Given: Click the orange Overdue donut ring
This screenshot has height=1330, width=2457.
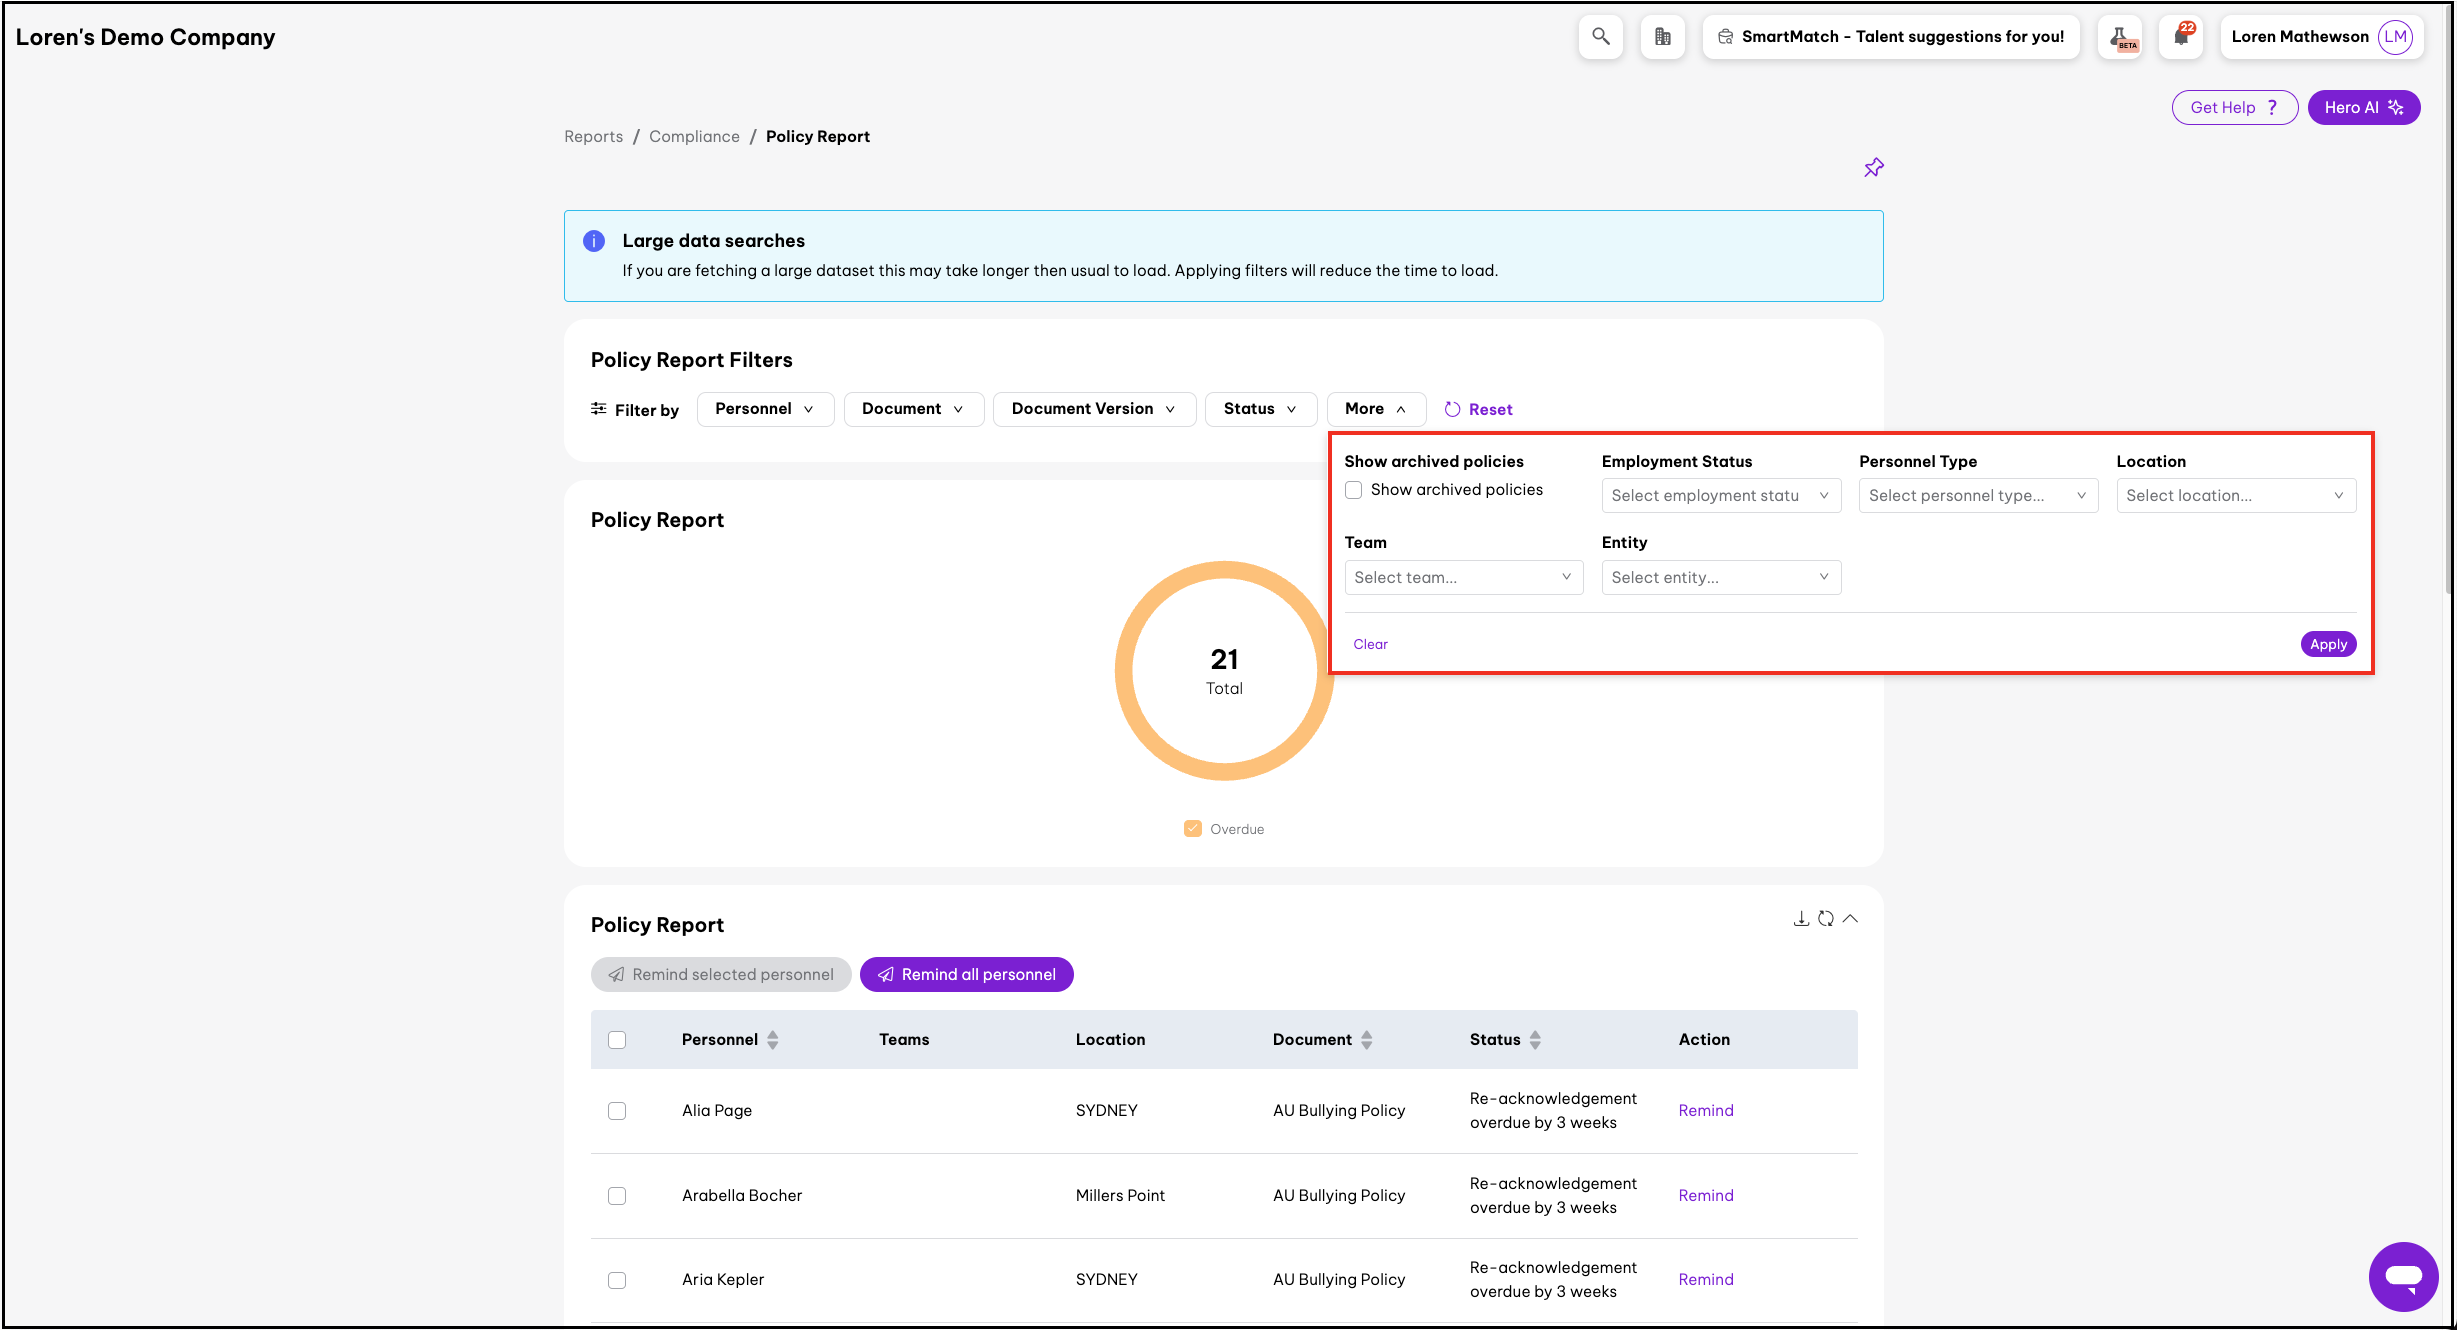Looking at the screenshot, I should click(x=1126, y=671).
